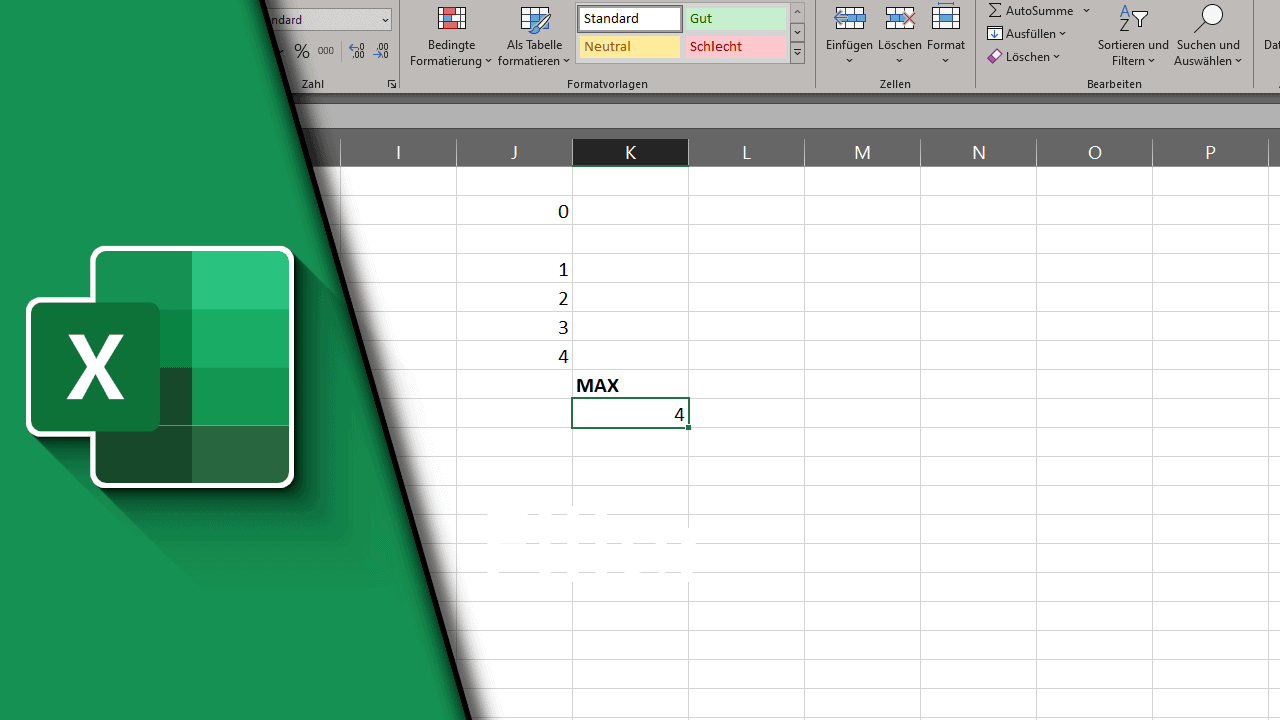Select cell in column J containing 3

[x=514, y=327]
